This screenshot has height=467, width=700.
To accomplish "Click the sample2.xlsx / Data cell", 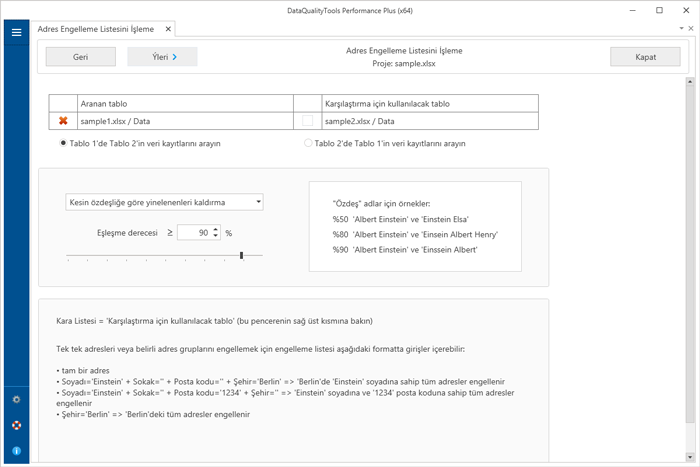I will (x=430, y=121).
